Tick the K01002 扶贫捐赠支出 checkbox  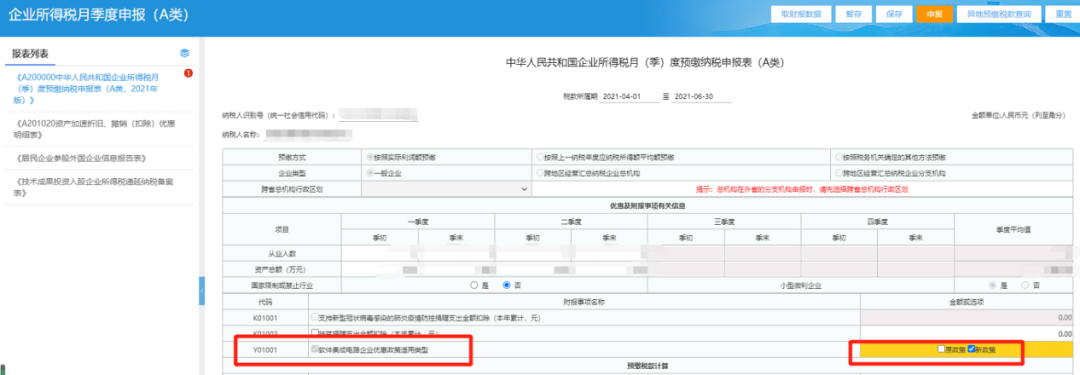point(315,333)
